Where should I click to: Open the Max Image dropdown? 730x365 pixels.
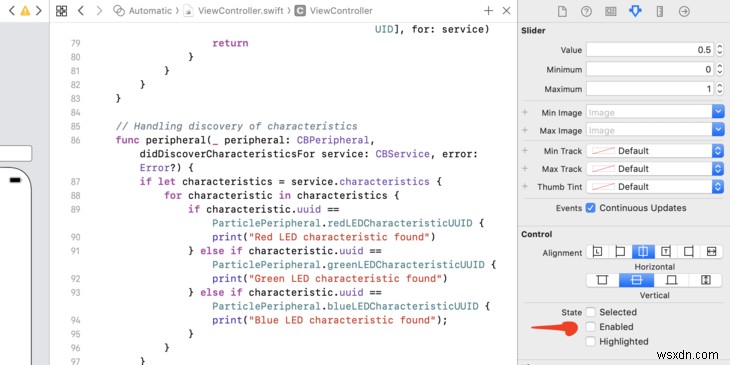718,130
